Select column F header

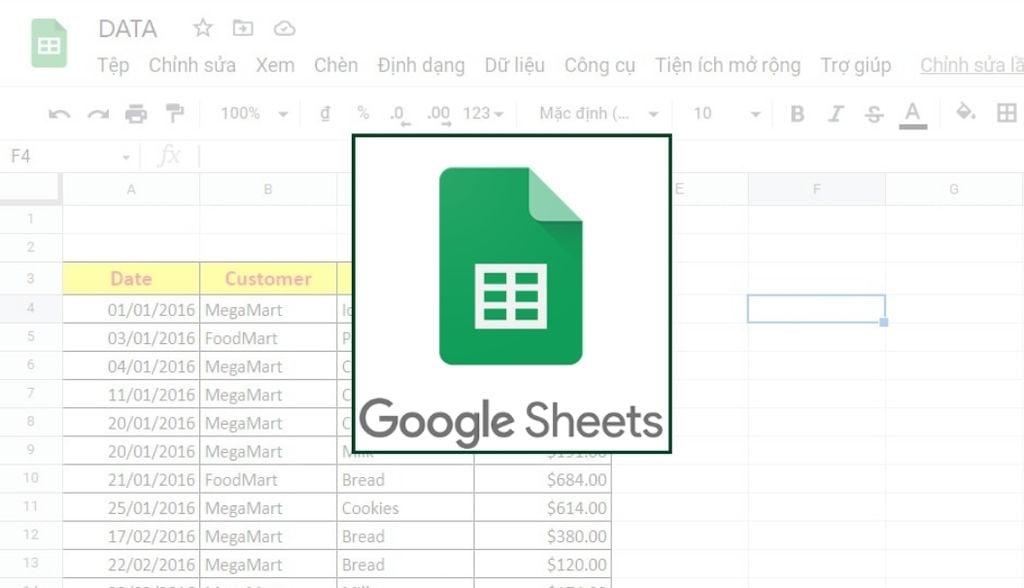click(816, 189)
